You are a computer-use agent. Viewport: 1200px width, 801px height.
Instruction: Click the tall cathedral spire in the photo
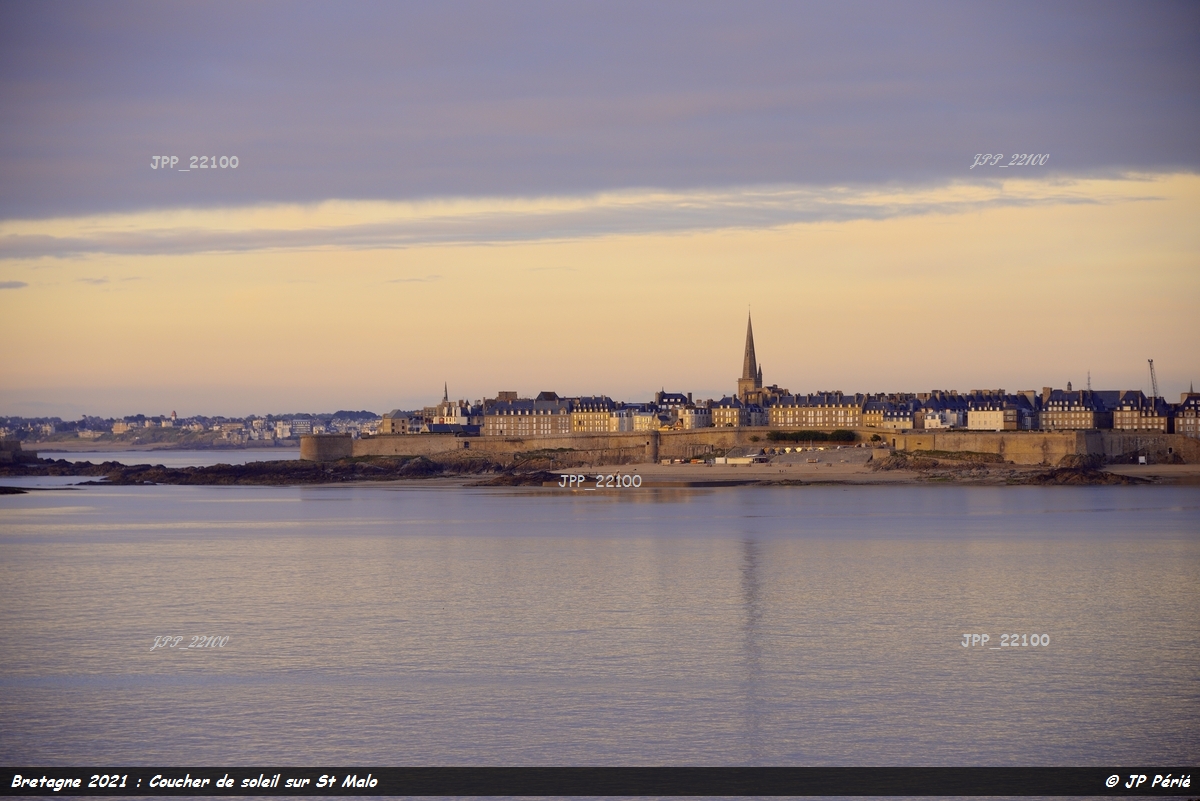[749, 355]
